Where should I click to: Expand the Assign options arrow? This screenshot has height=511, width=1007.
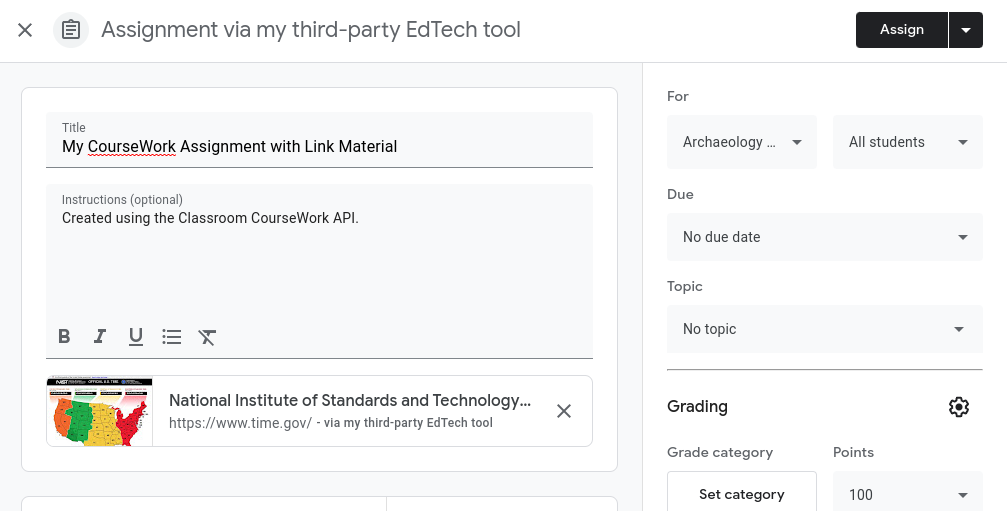tap(966, 30)
